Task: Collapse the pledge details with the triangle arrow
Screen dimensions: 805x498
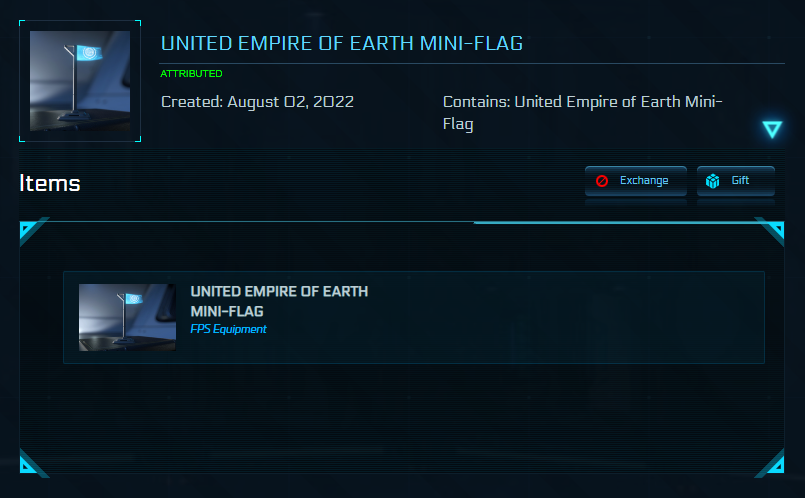Action: (x=771, y=129)
